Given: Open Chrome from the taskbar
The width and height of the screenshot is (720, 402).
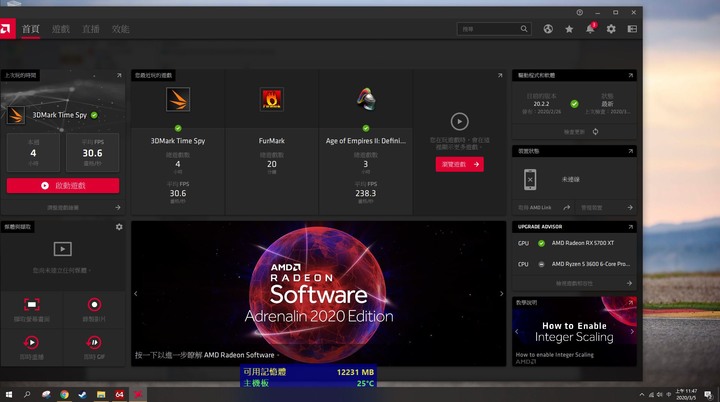Looking at the screenshot, I should tap(64, 394).
